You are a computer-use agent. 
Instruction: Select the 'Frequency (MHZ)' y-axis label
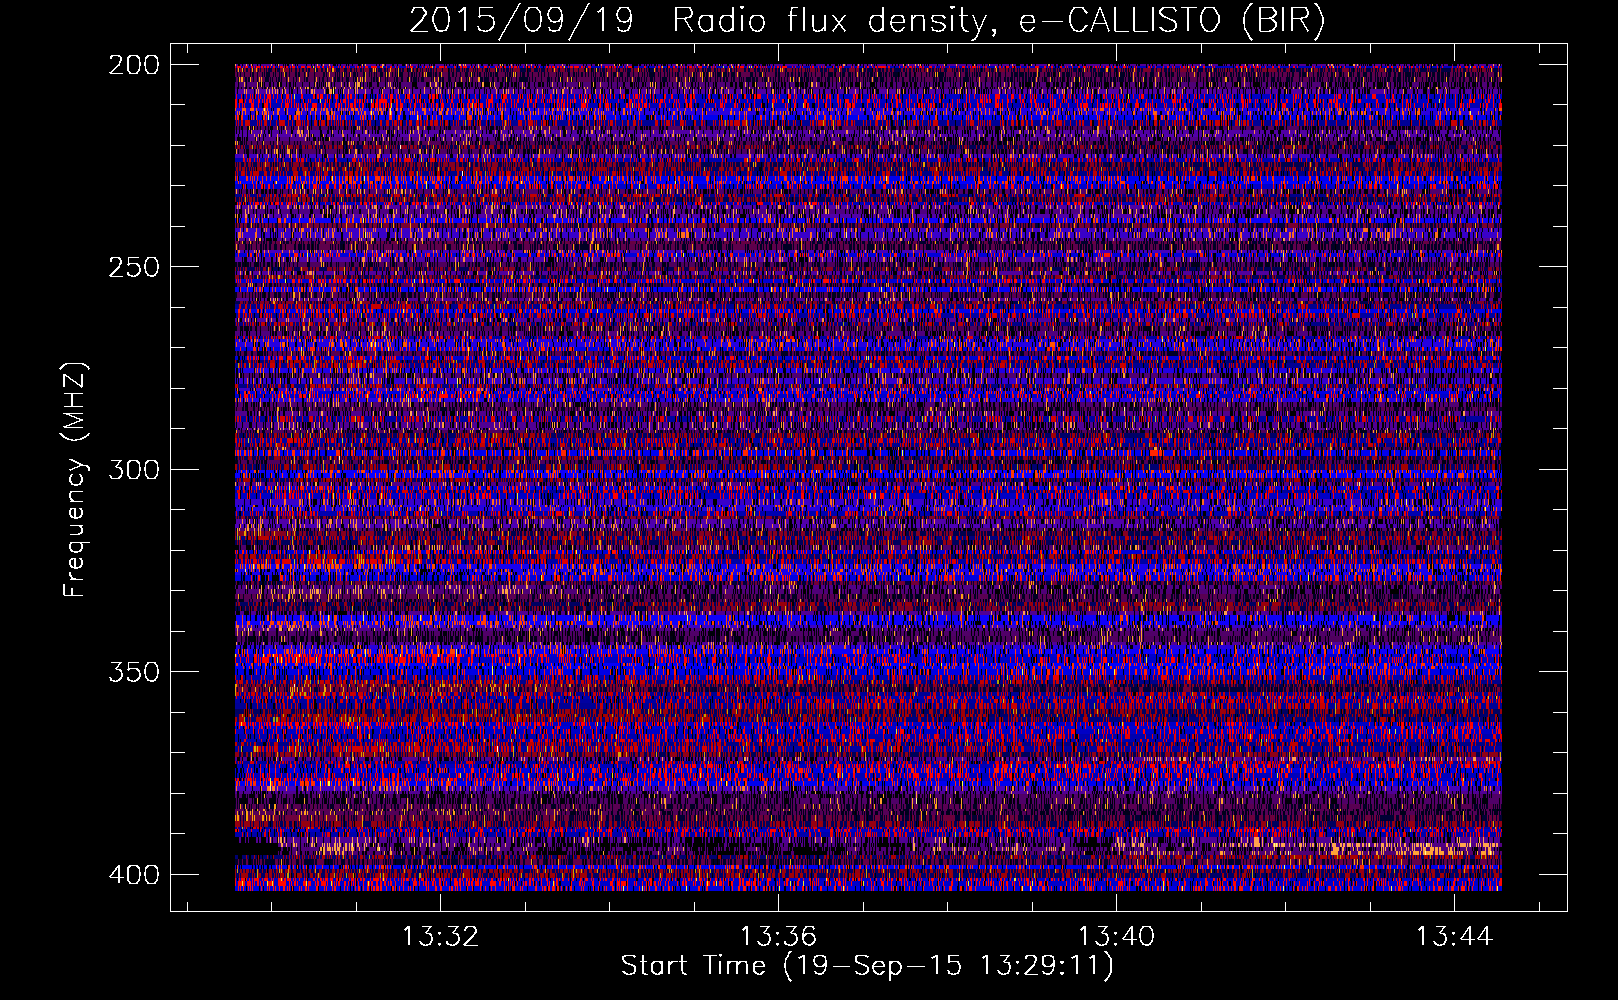point(75,480)
